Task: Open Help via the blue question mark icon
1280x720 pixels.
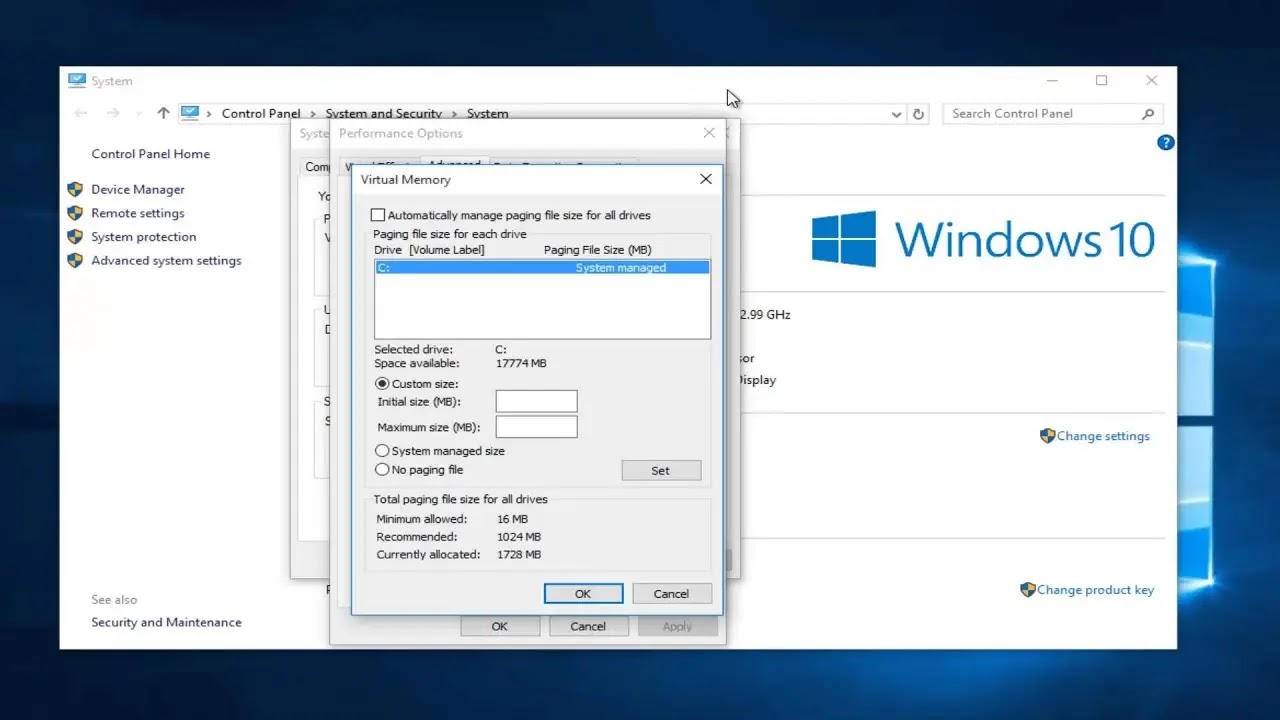Action: tap(1165, 143)
